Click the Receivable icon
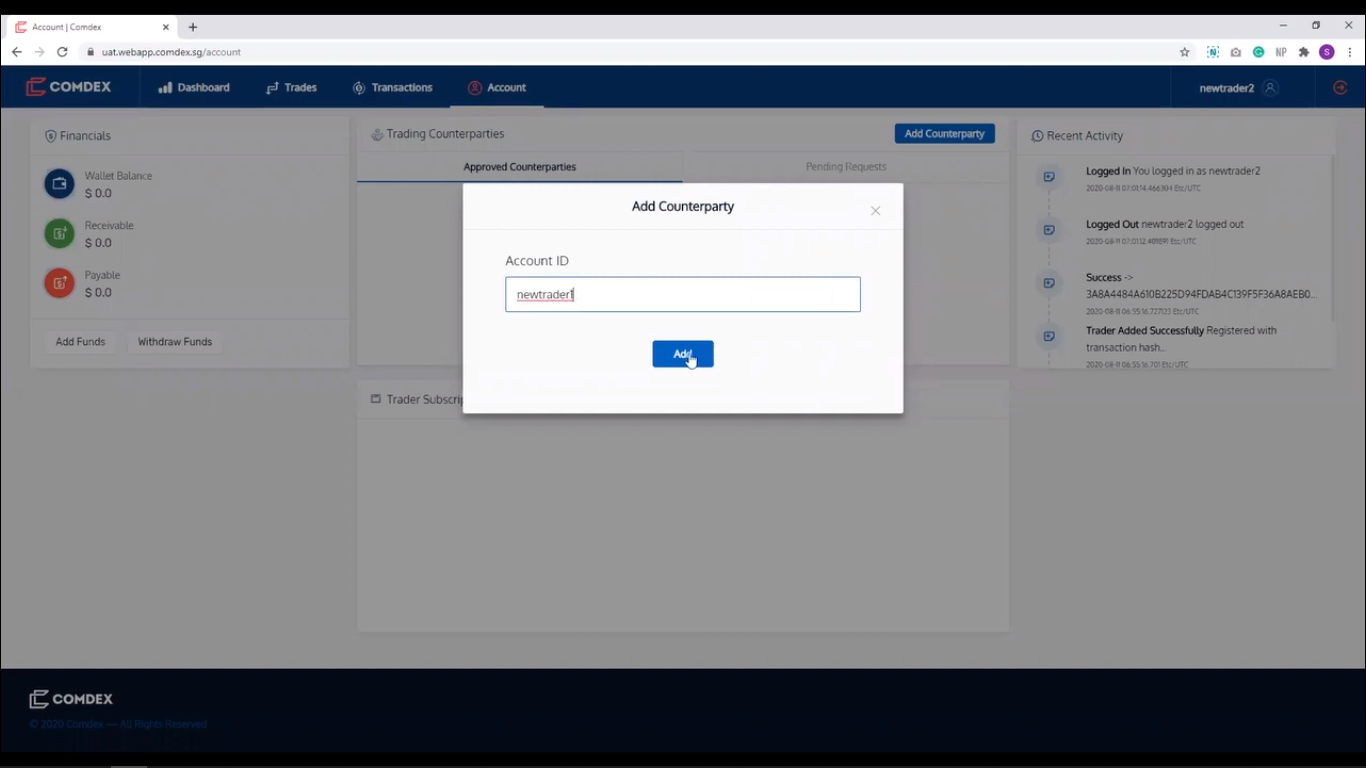1366x768 pixels. (60, 234)
